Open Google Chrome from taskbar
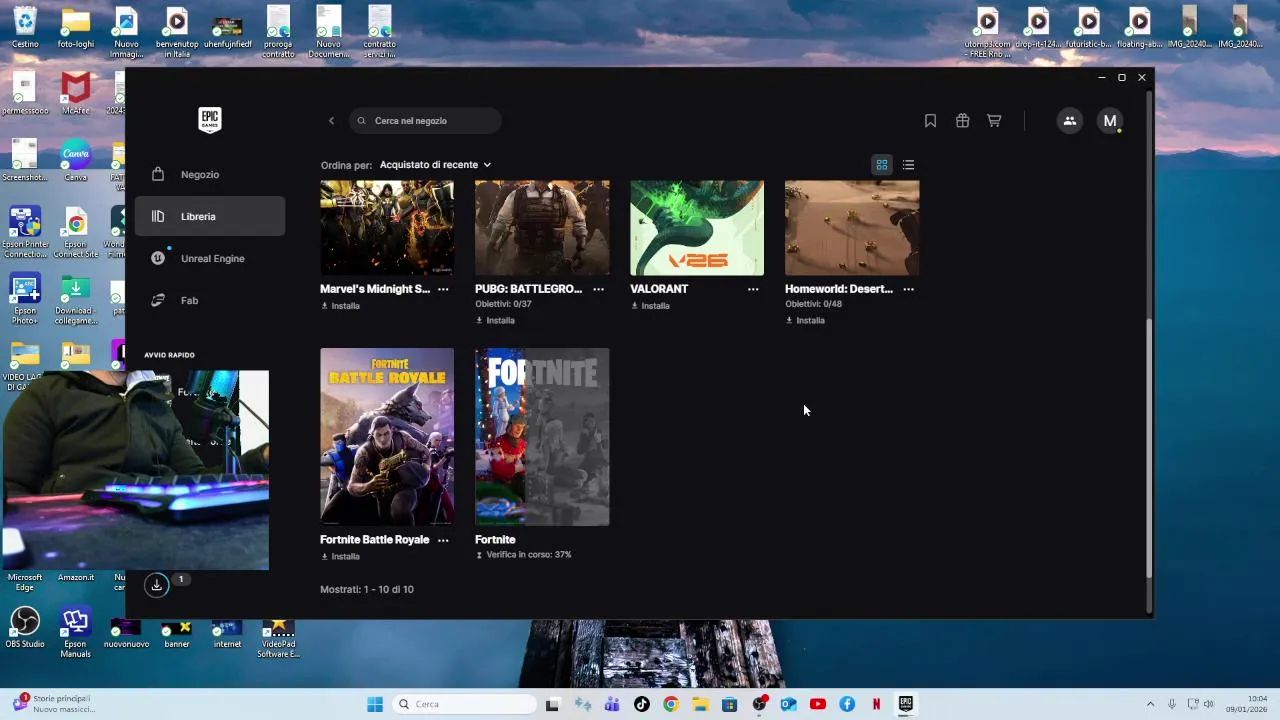The width and height of the screenshot is (1280, 720). 671,704
